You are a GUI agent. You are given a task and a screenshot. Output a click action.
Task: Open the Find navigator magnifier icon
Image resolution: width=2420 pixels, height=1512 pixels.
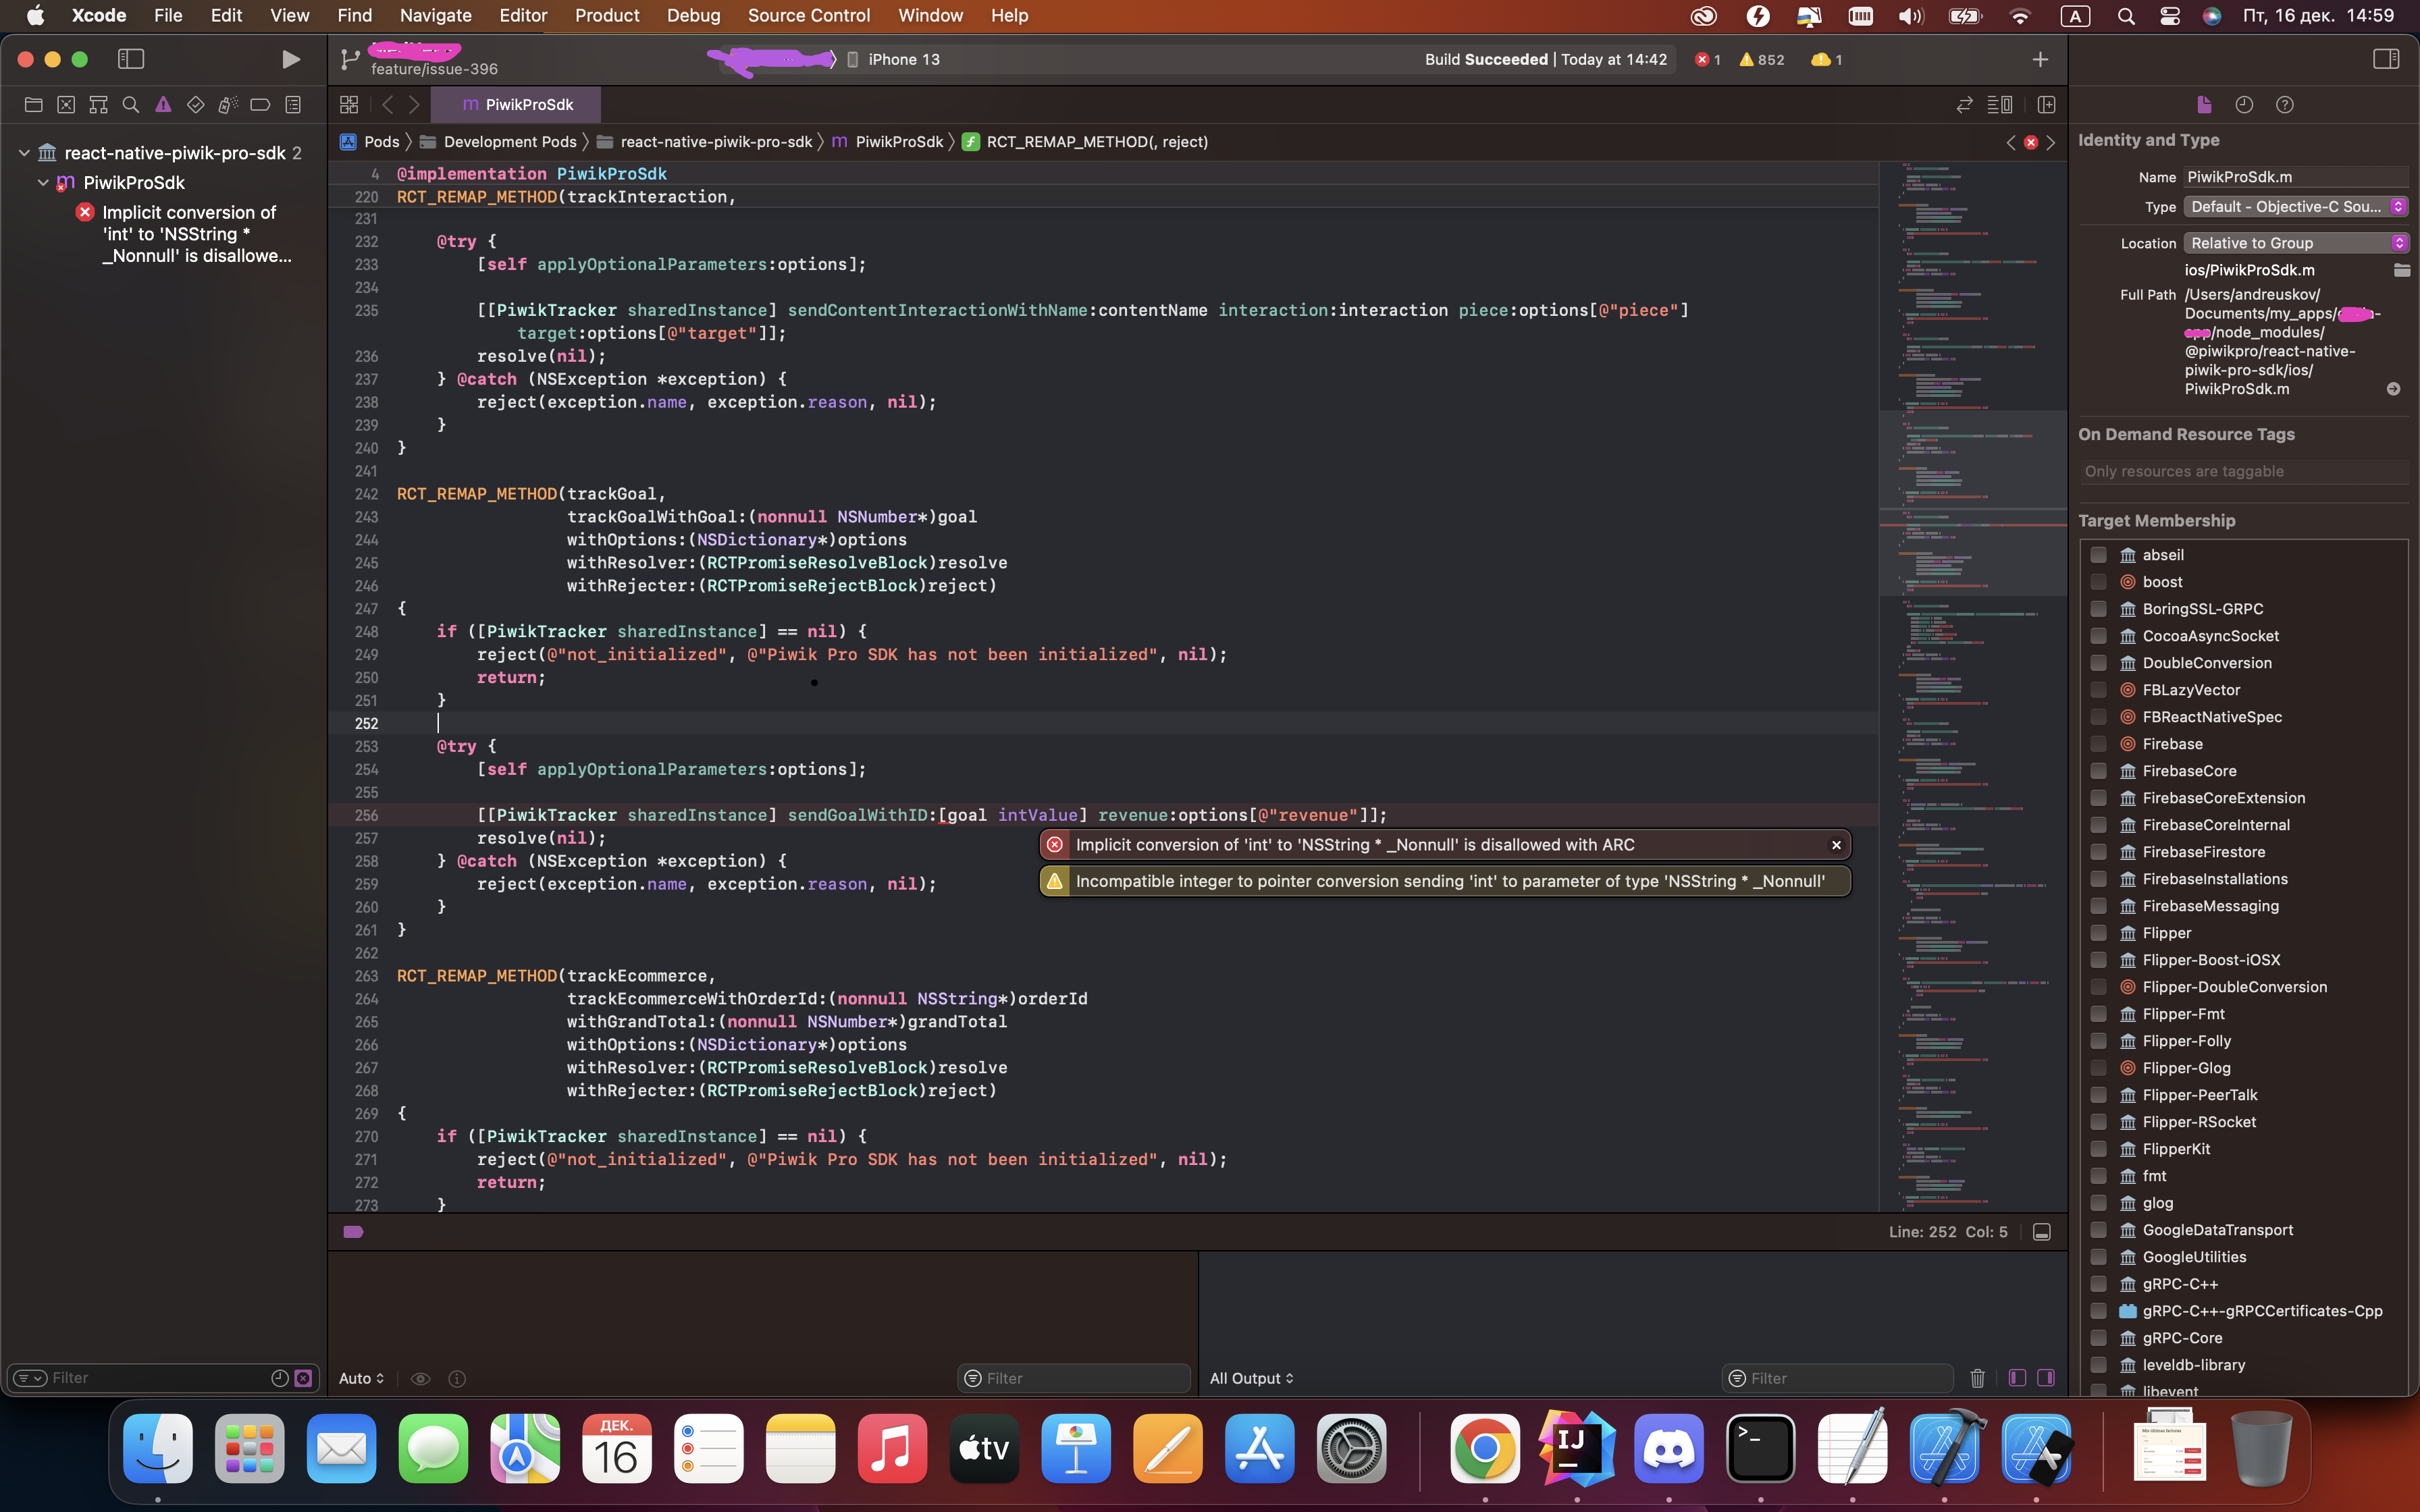[130, 105]
